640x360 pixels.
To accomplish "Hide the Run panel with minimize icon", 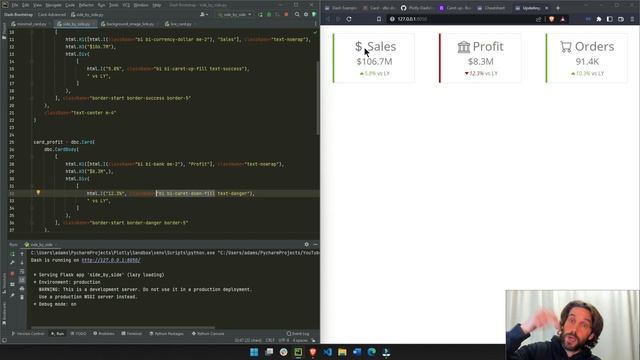I will 315,244.
